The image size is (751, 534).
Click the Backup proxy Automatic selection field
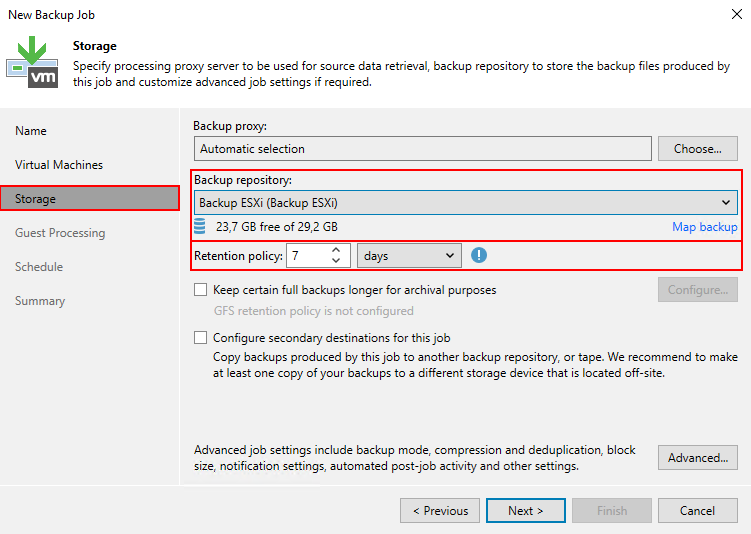pyautogui.click(x=423, y=148)
